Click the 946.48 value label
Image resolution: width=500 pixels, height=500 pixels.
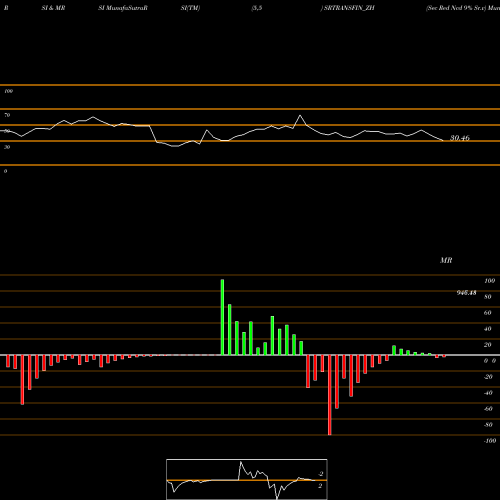(466, 293)
